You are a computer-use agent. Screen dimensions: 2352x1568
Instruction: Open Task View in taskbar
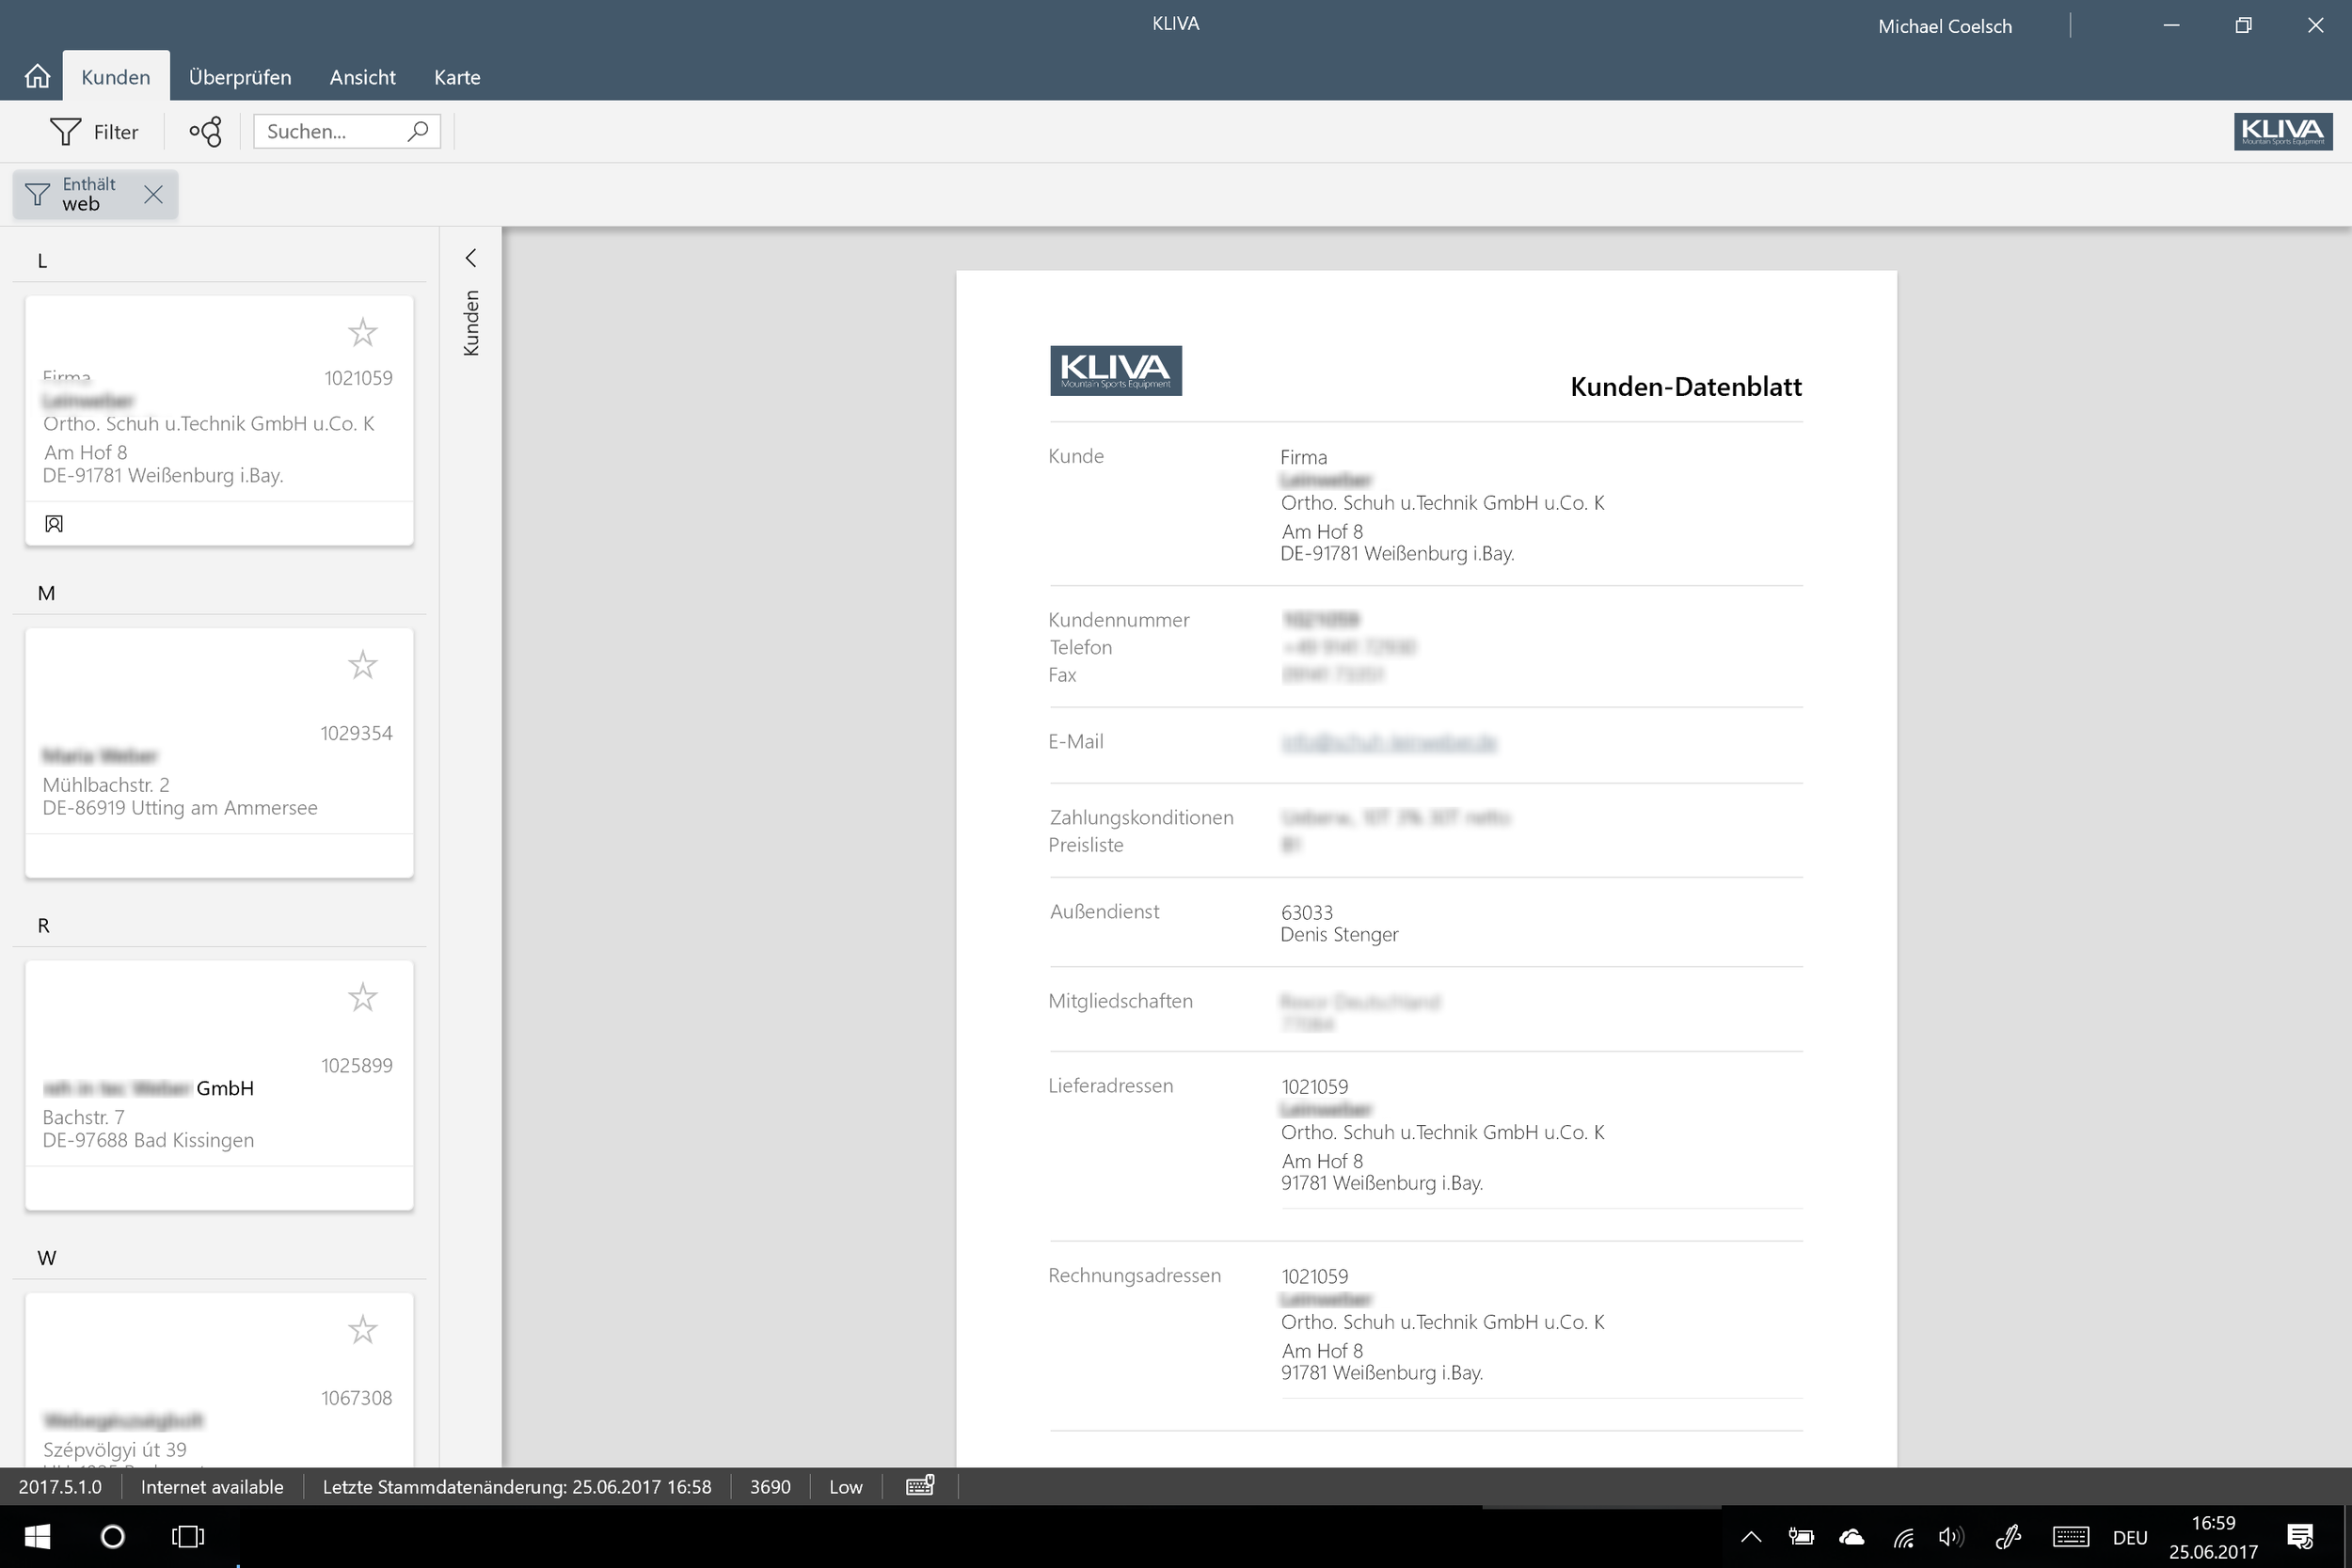[188, 1536]
